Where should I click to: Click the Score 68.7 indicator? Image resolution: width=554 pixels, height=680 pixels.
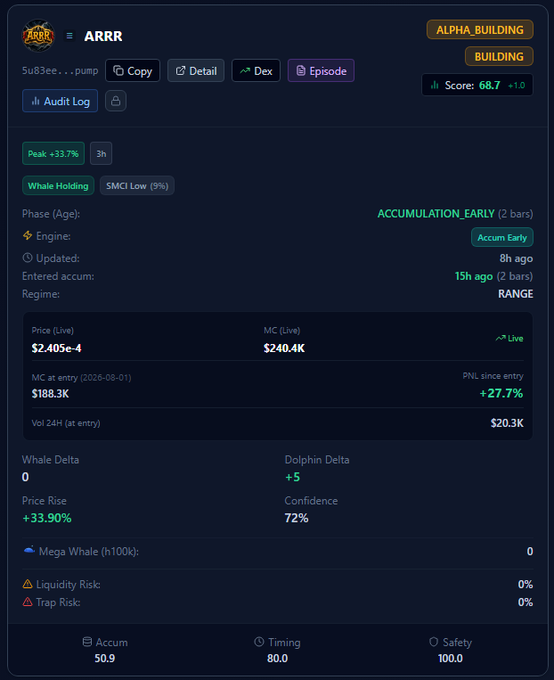coord(477,85)
